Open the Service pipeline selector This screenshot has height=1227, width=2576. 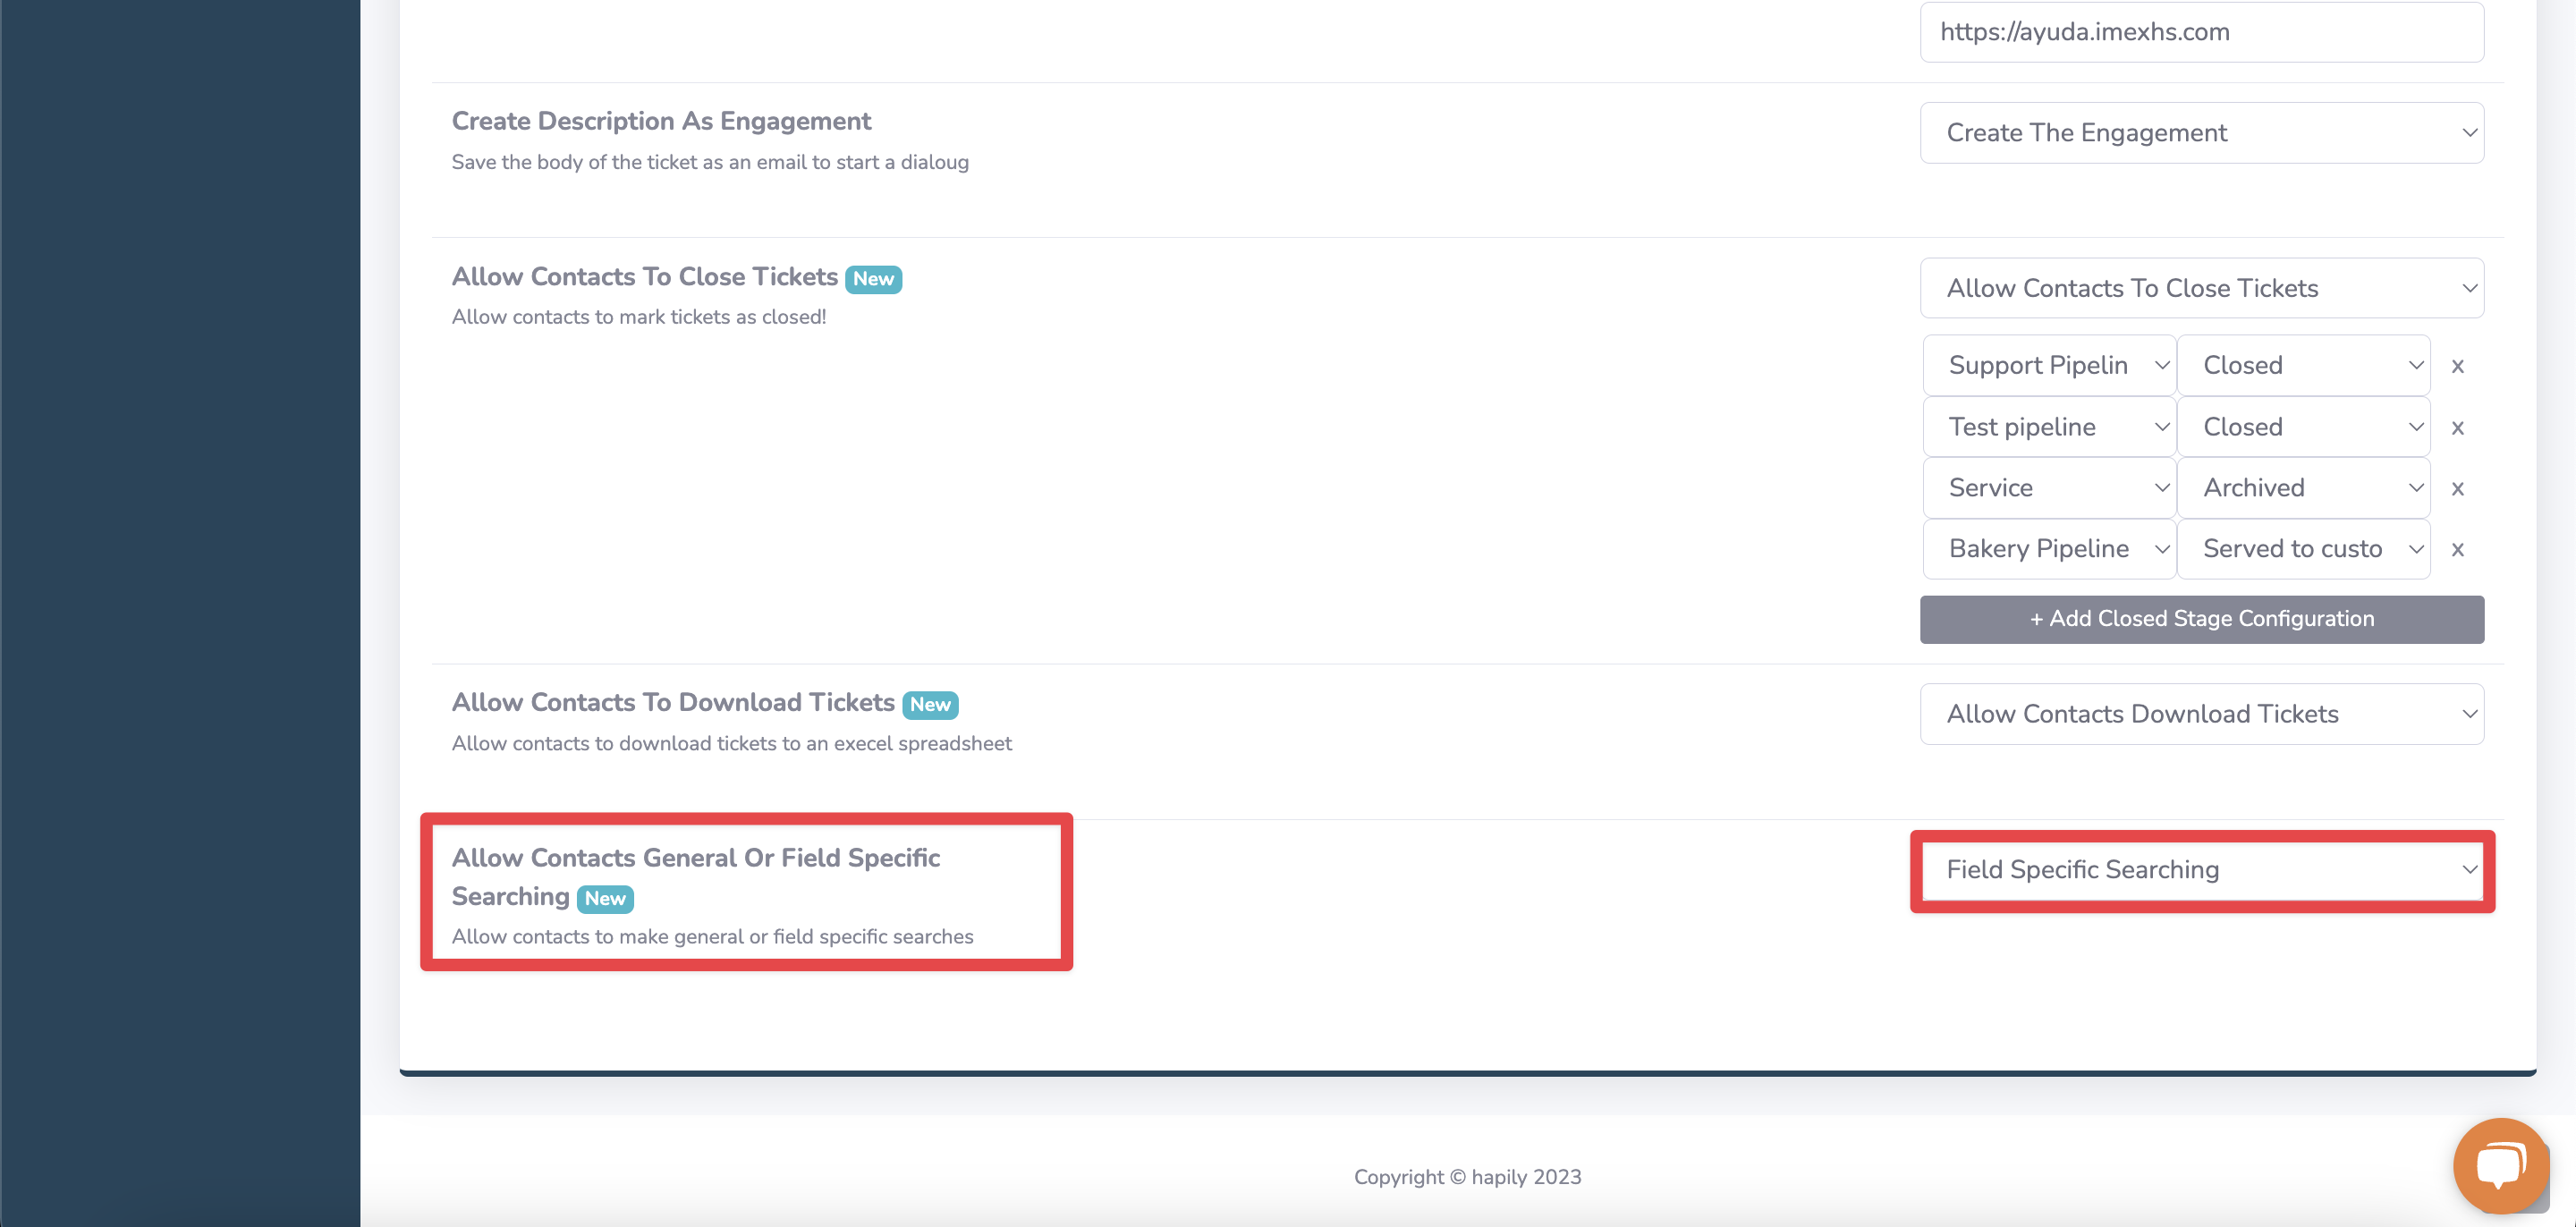tap(2049, 488)
